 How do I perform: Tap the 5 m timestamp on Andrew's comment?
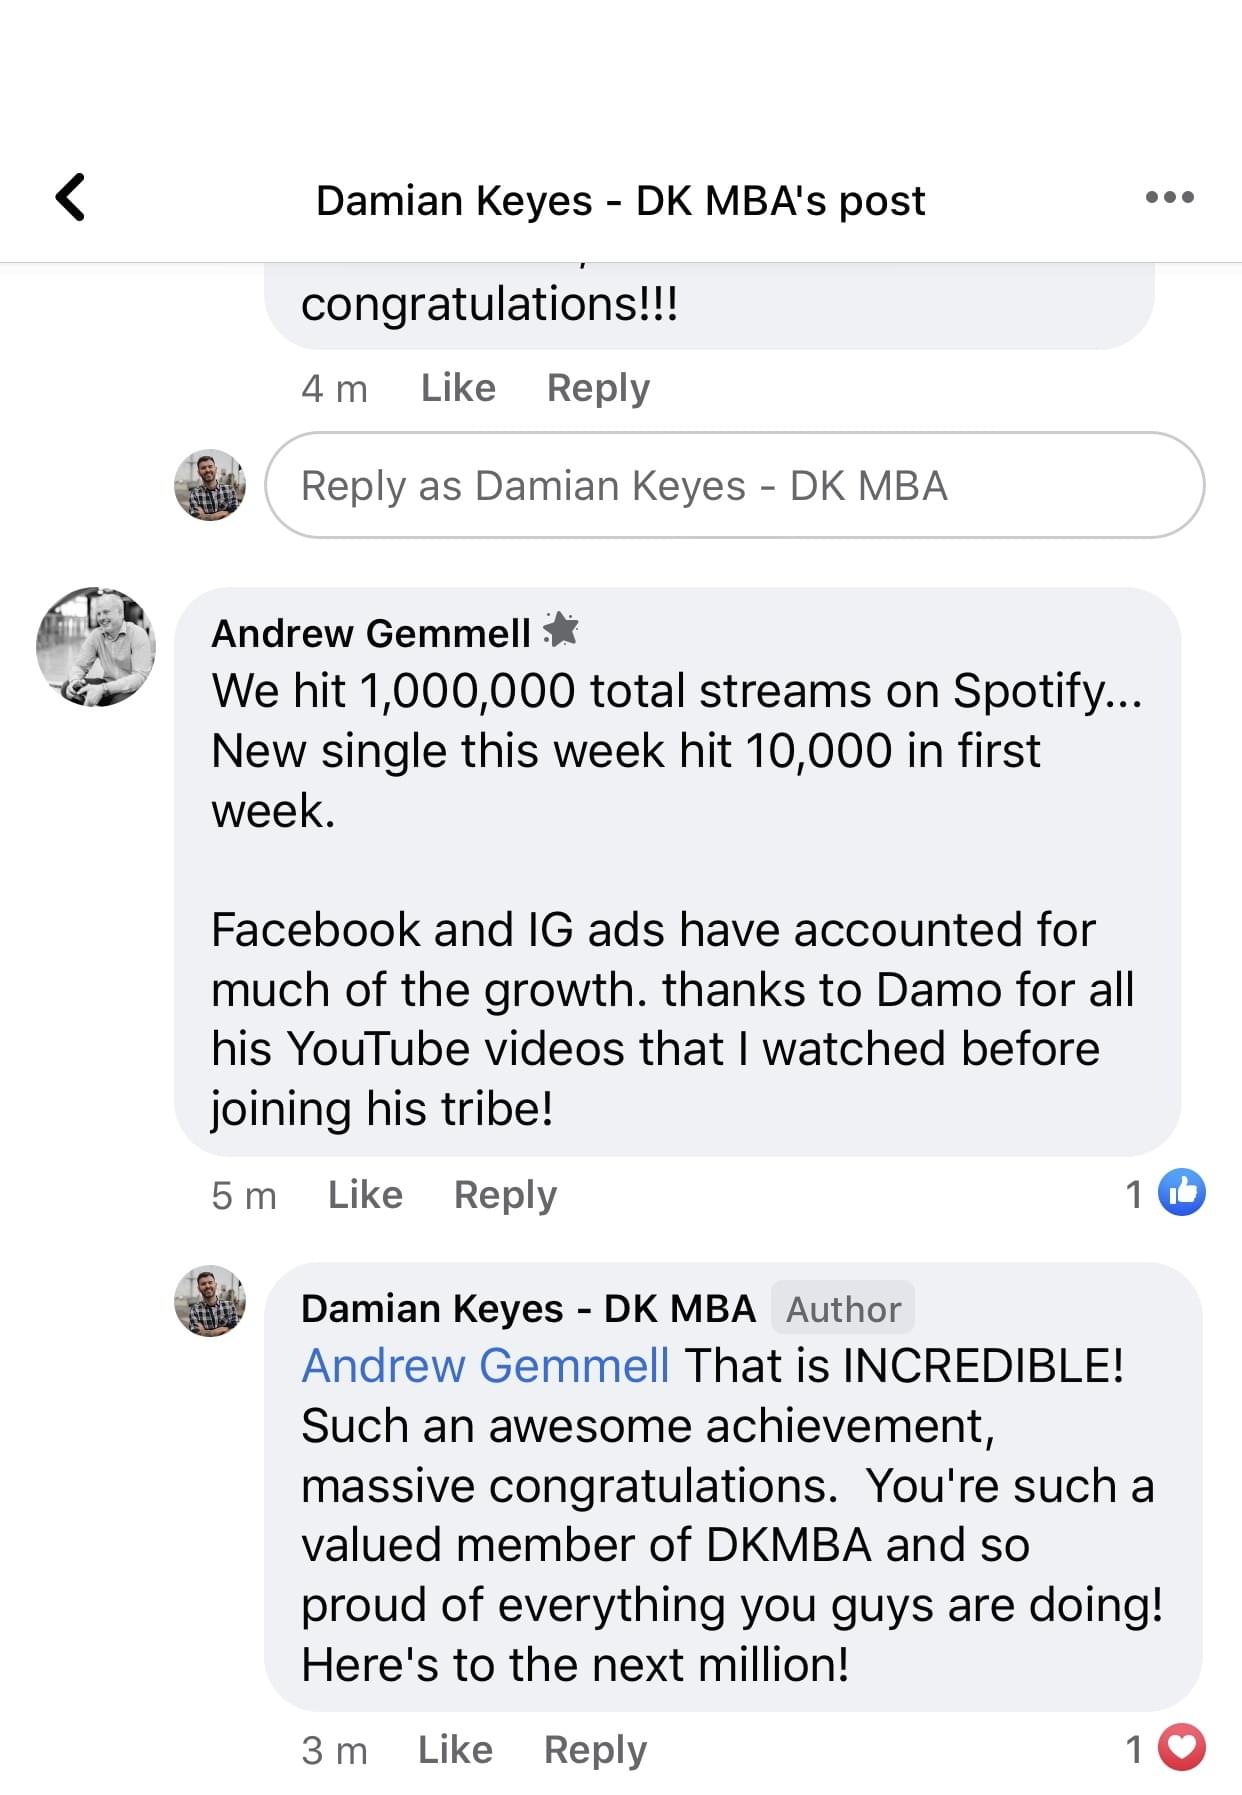(x=244, y=1195)
